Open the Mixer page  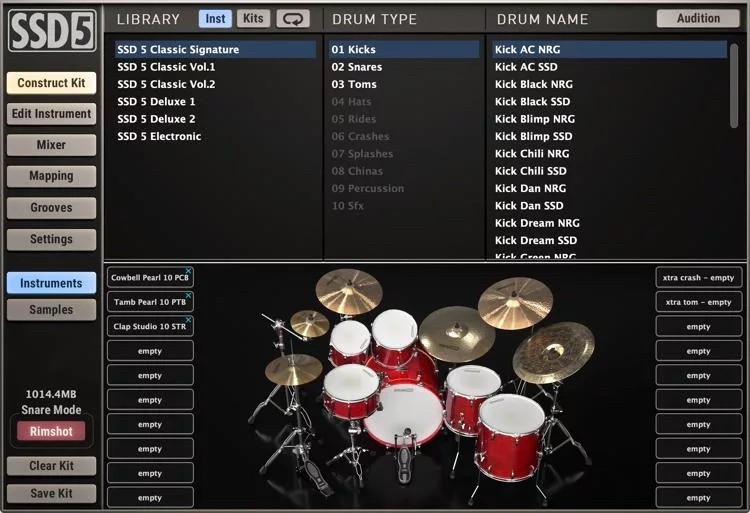point(51,145)
